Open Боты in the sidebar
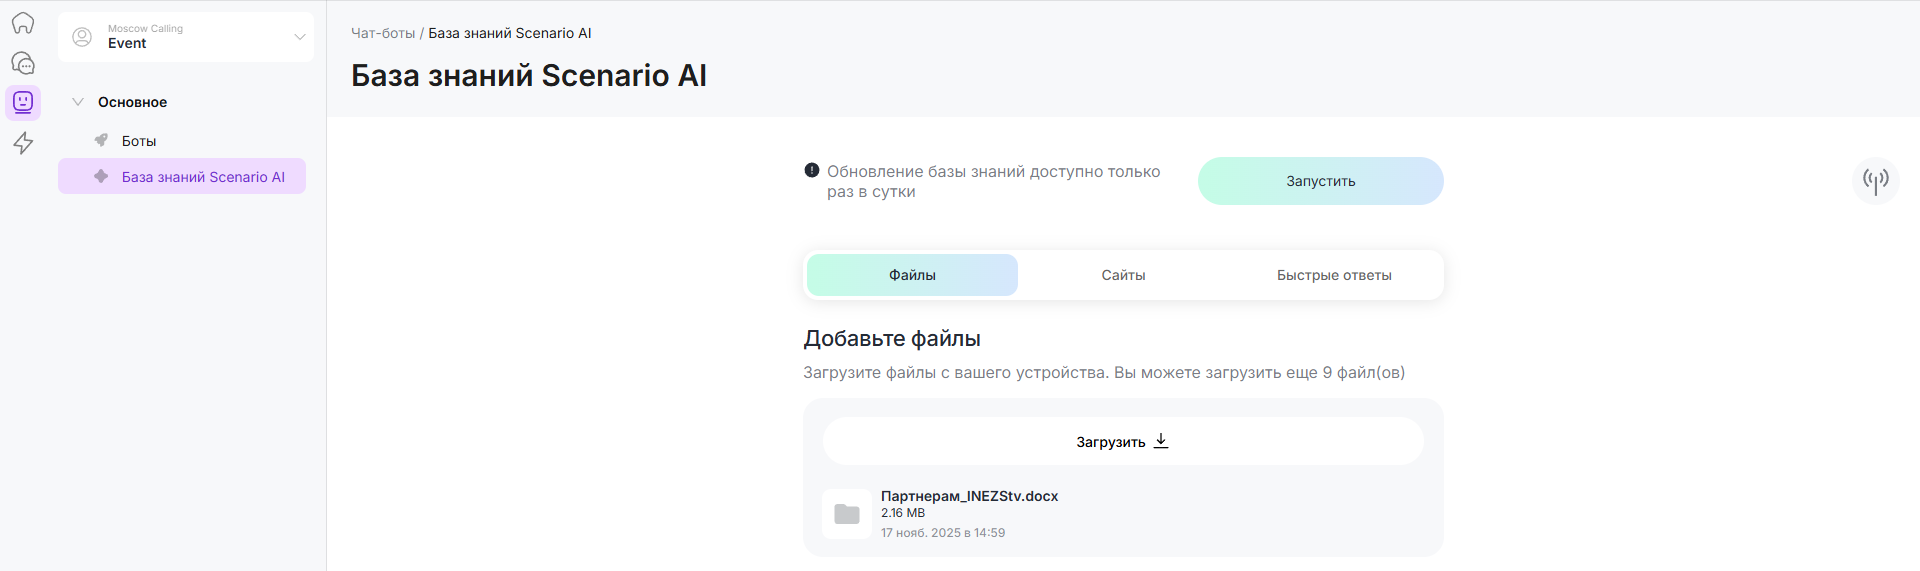This screenshot has height=571, width=1920. pos(139,141)
